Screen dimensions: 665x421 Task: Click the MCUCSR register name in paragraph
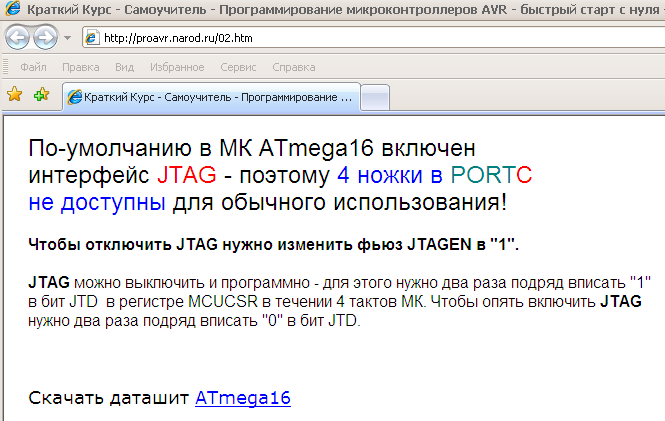tap(223, 301)
